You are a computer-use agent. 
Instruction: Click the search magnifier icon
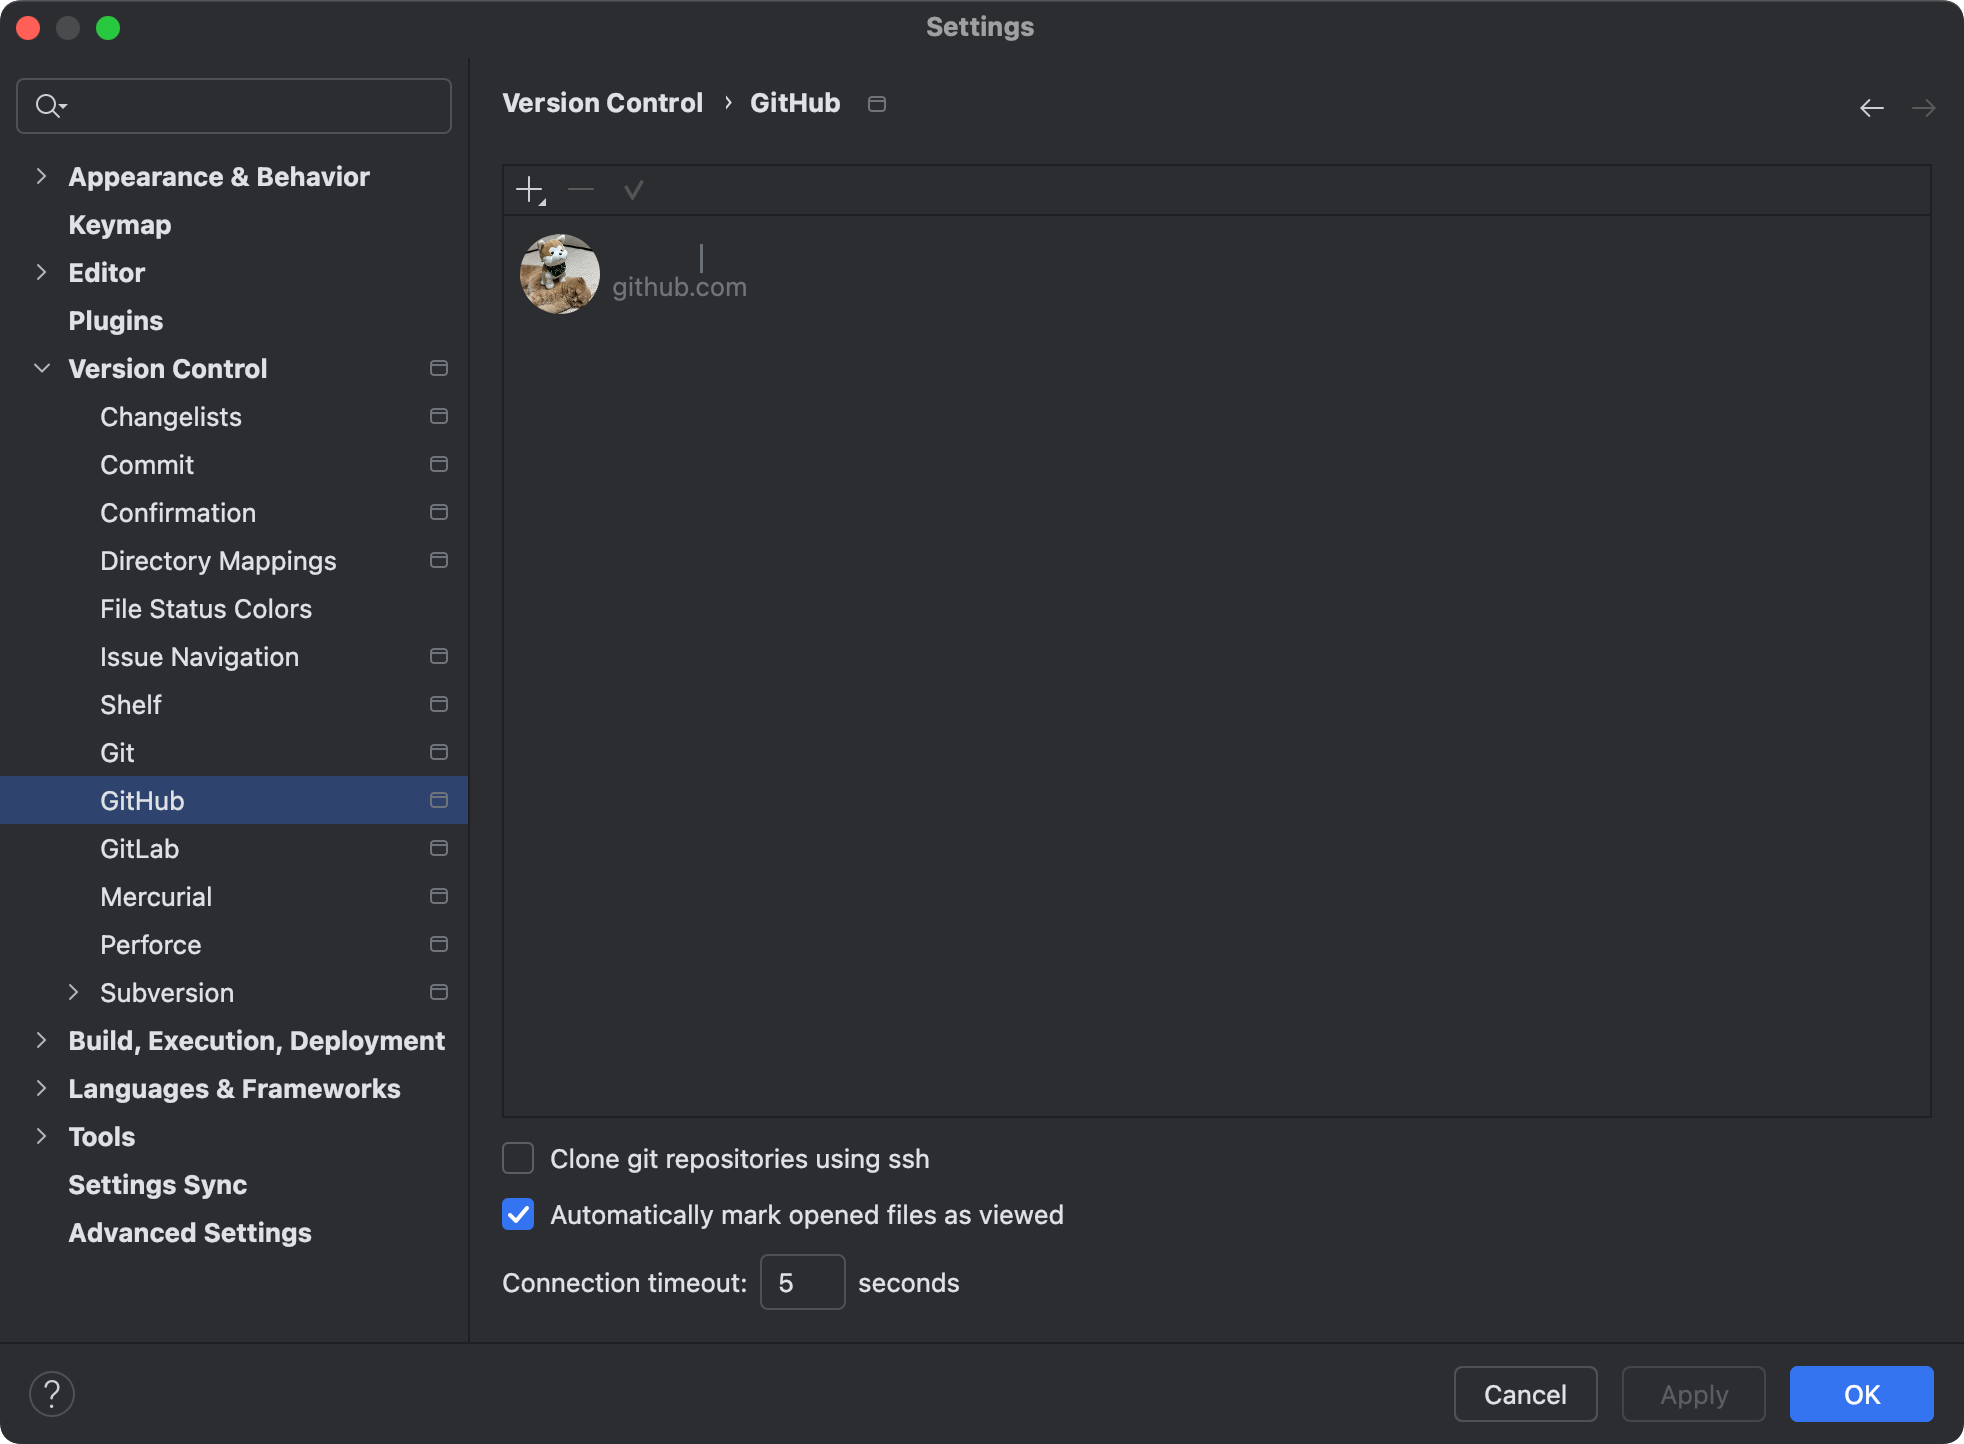[x=48, y=105]
